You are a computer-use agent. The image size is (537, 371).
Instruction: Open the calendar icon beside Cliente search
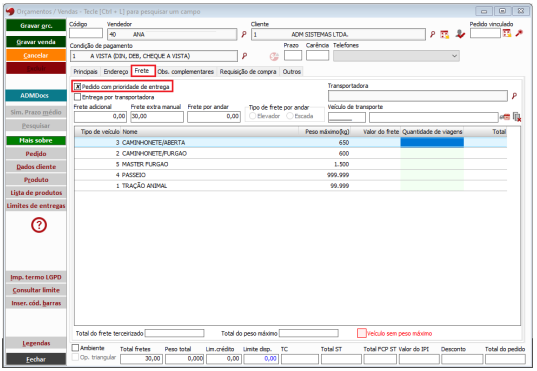tap(445, 34)
